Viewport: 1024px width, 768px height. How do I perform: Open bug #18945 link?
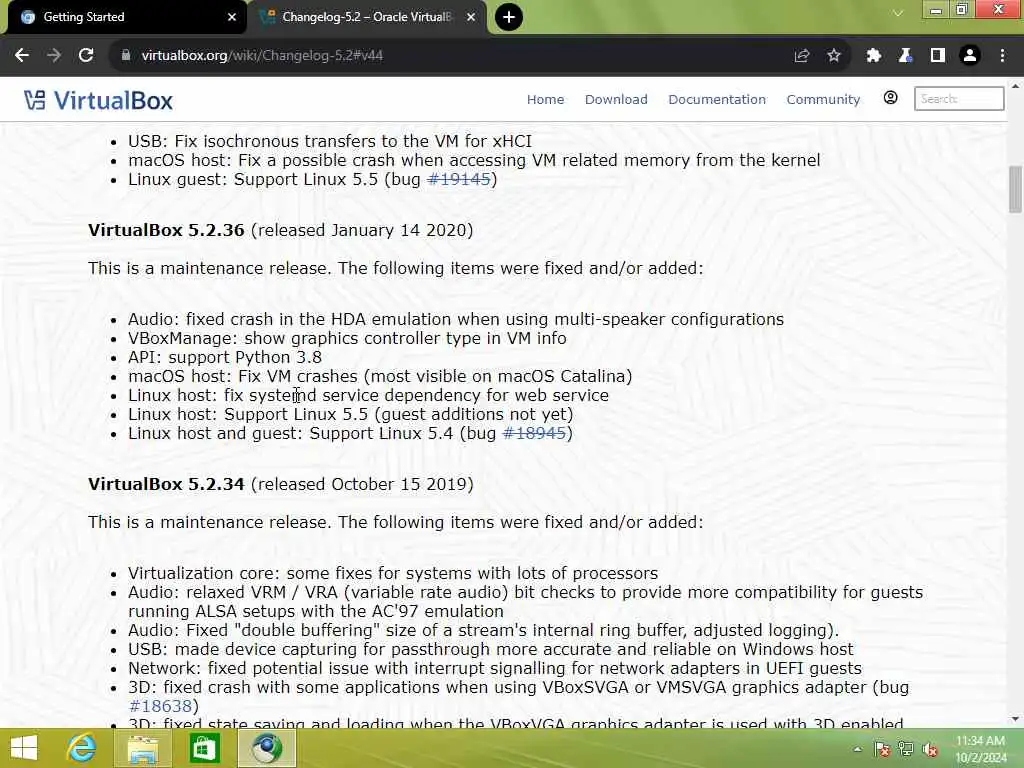(534, 434)
